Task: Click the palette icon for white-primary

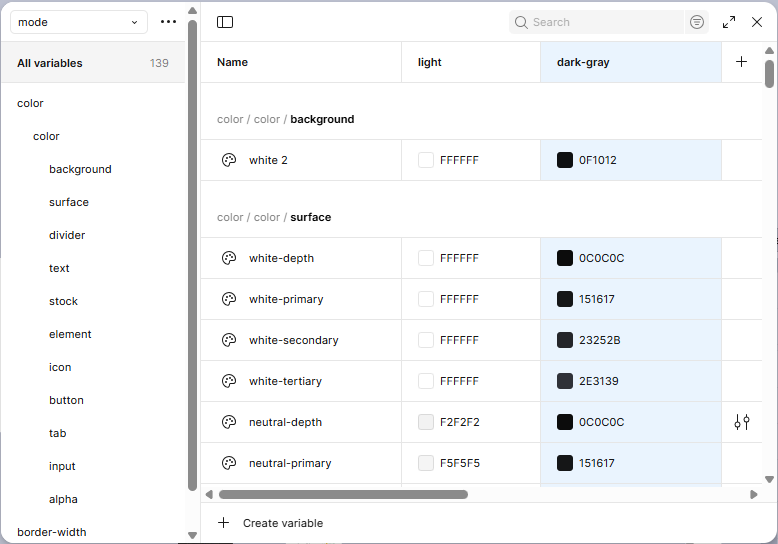Action: (x=229, y=299)
